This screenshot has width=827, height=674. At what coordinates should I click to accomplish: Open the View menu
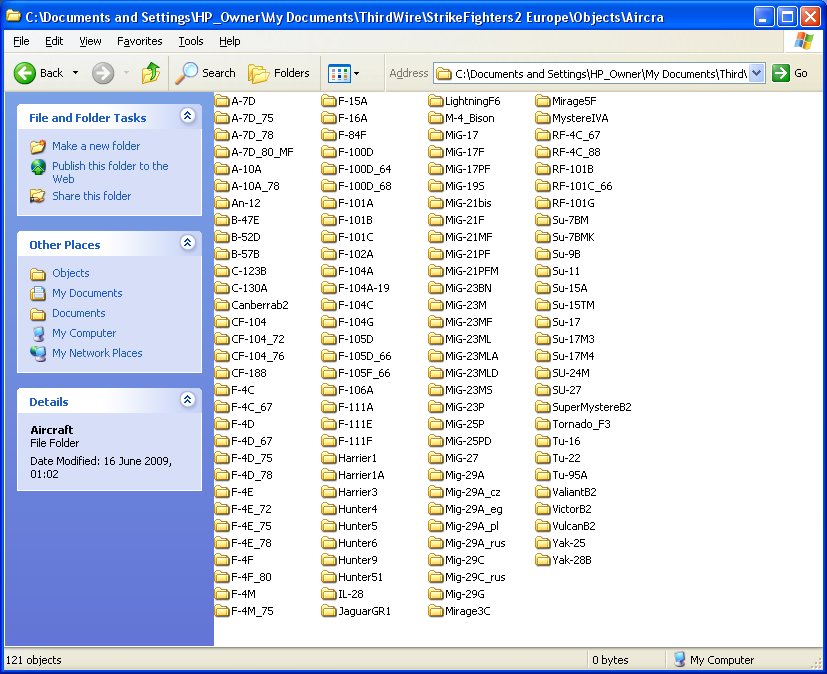[x=90, y=41]
